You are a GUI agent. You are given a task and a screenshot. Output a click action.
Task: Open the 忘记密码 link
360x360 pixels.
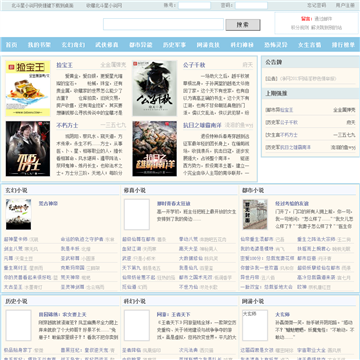pos(316,5)
